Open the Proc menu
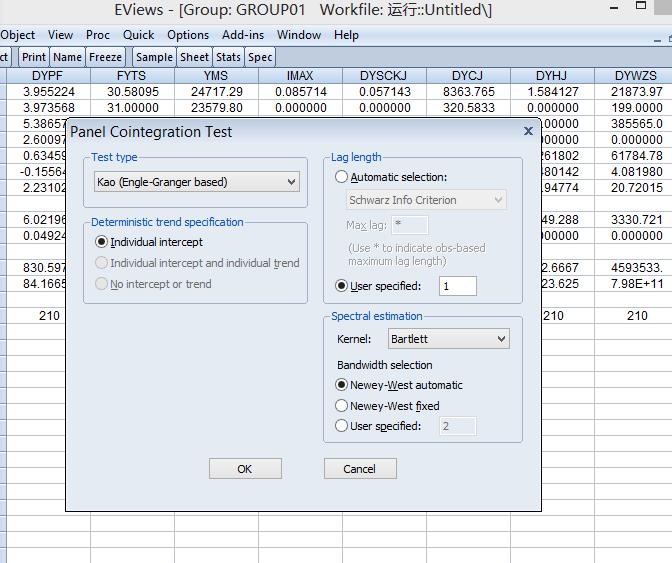 (x=98, y=35)
